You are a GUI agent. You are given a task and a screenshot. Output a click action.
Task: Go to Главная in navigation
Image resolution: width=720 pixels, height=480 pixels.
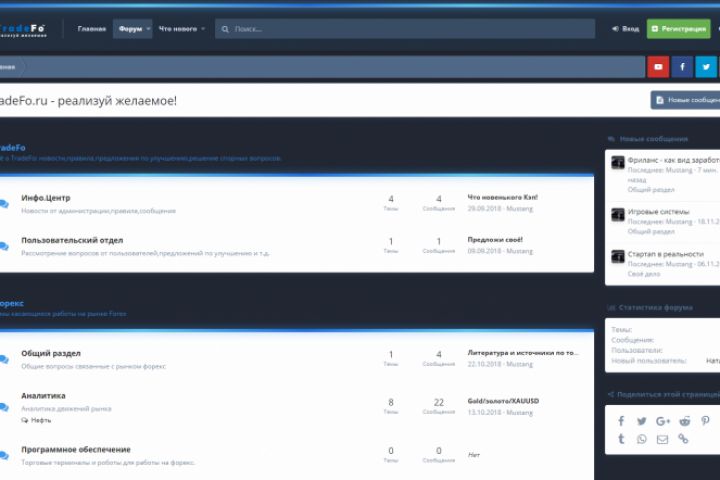point(91,29)
